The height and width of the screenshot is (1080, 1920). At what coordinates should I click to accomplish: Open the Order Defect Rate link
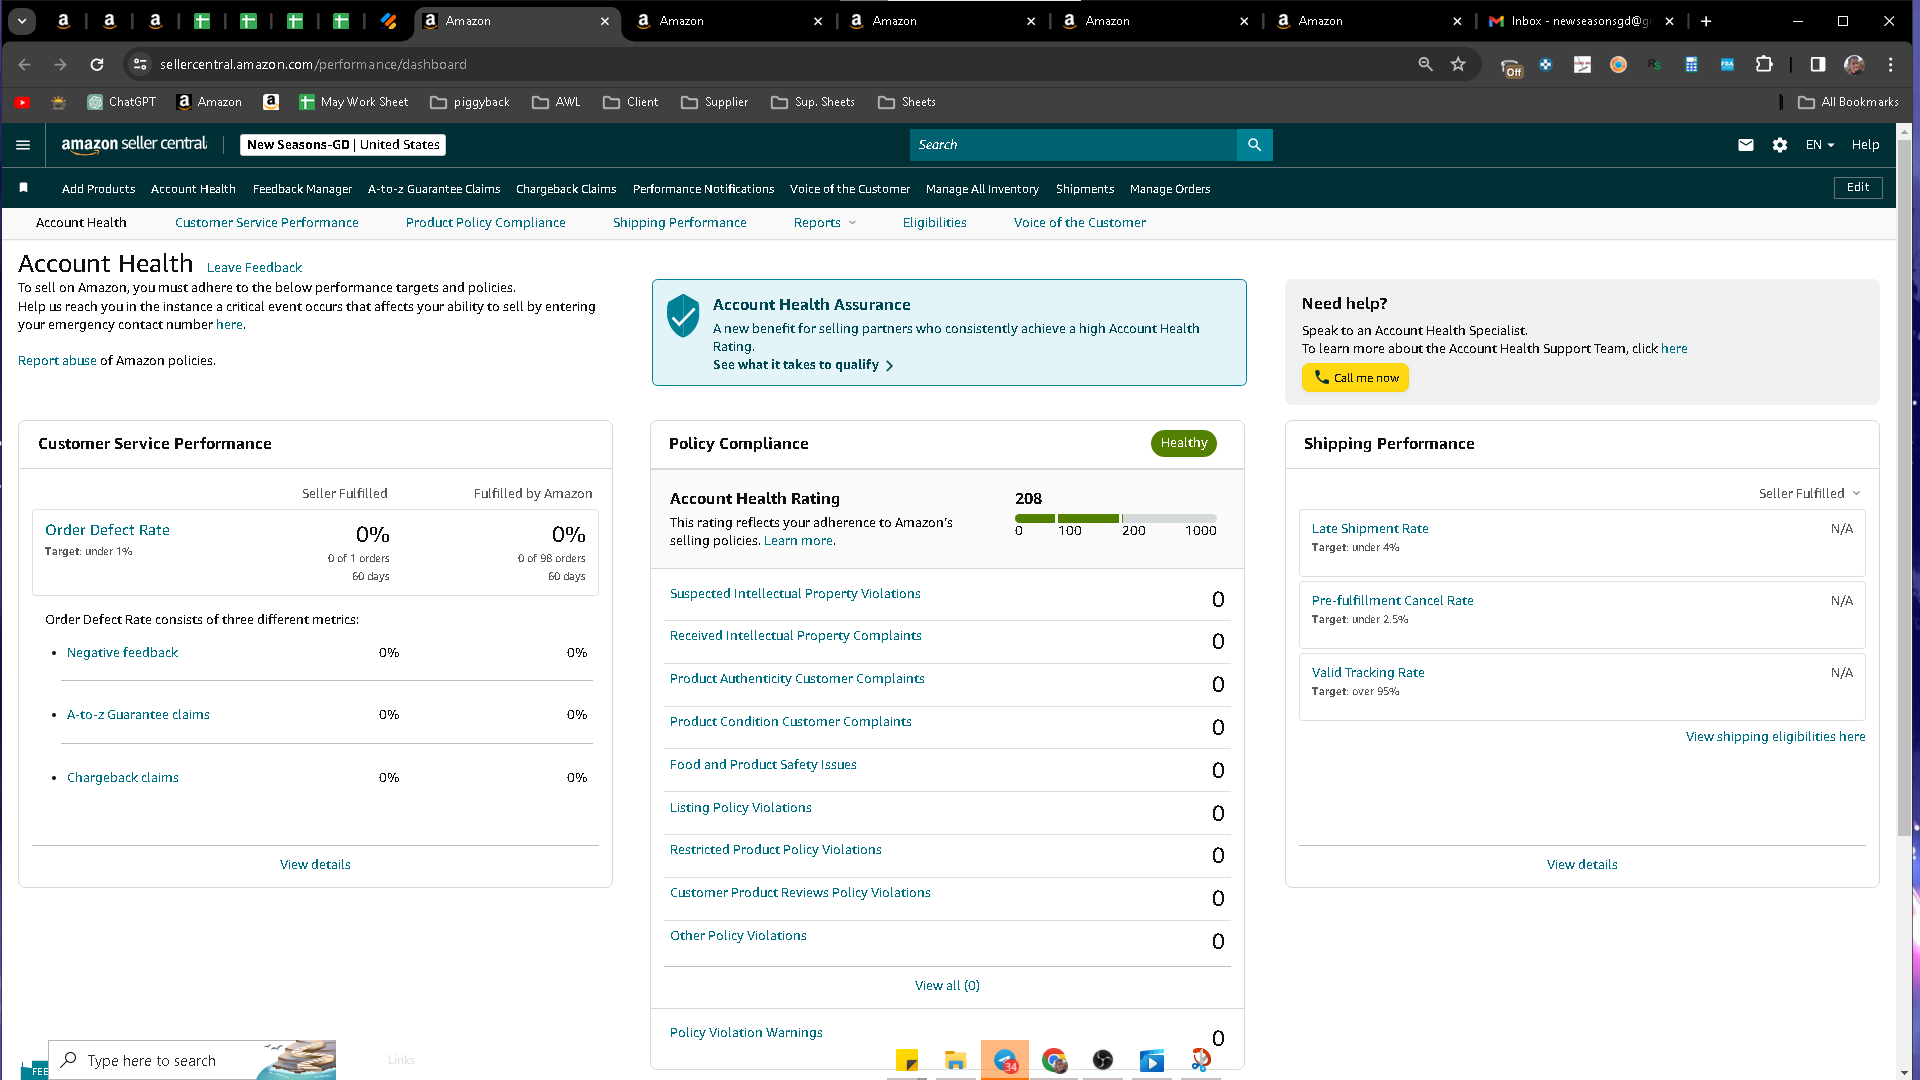[x=107, y=530]
